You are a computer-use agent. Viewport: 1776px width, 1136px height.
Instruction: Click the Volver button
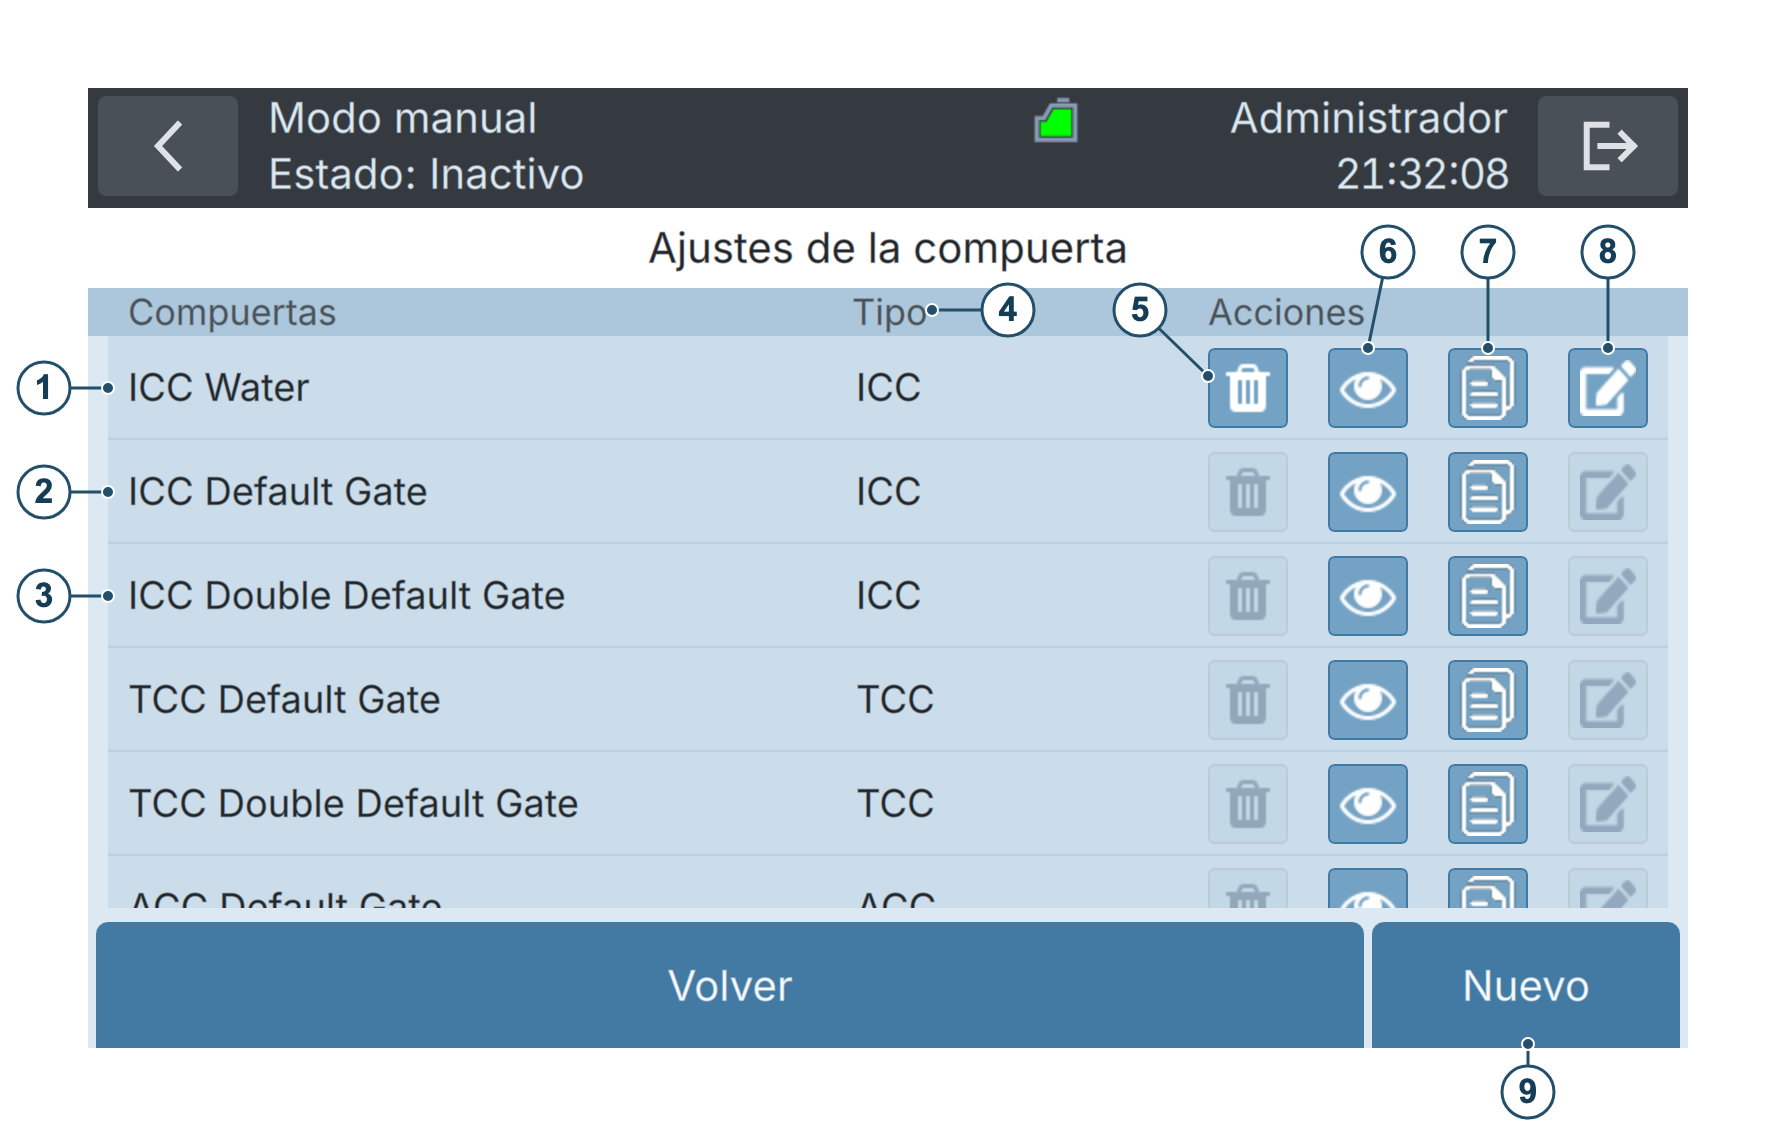730,985
